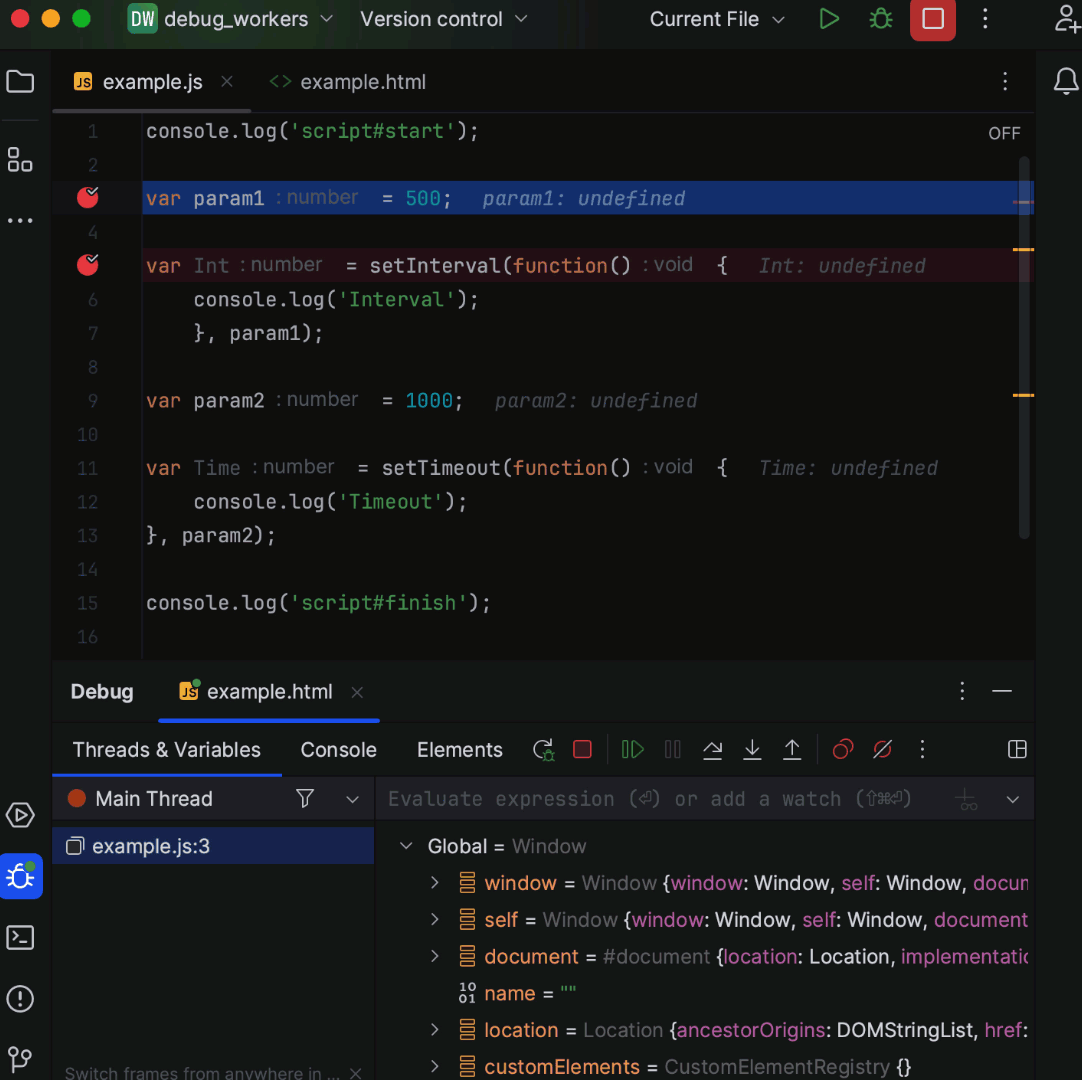Click Step Over in debug toolbar
This screenshot has width=1082, height=1080.
point(712,750)
